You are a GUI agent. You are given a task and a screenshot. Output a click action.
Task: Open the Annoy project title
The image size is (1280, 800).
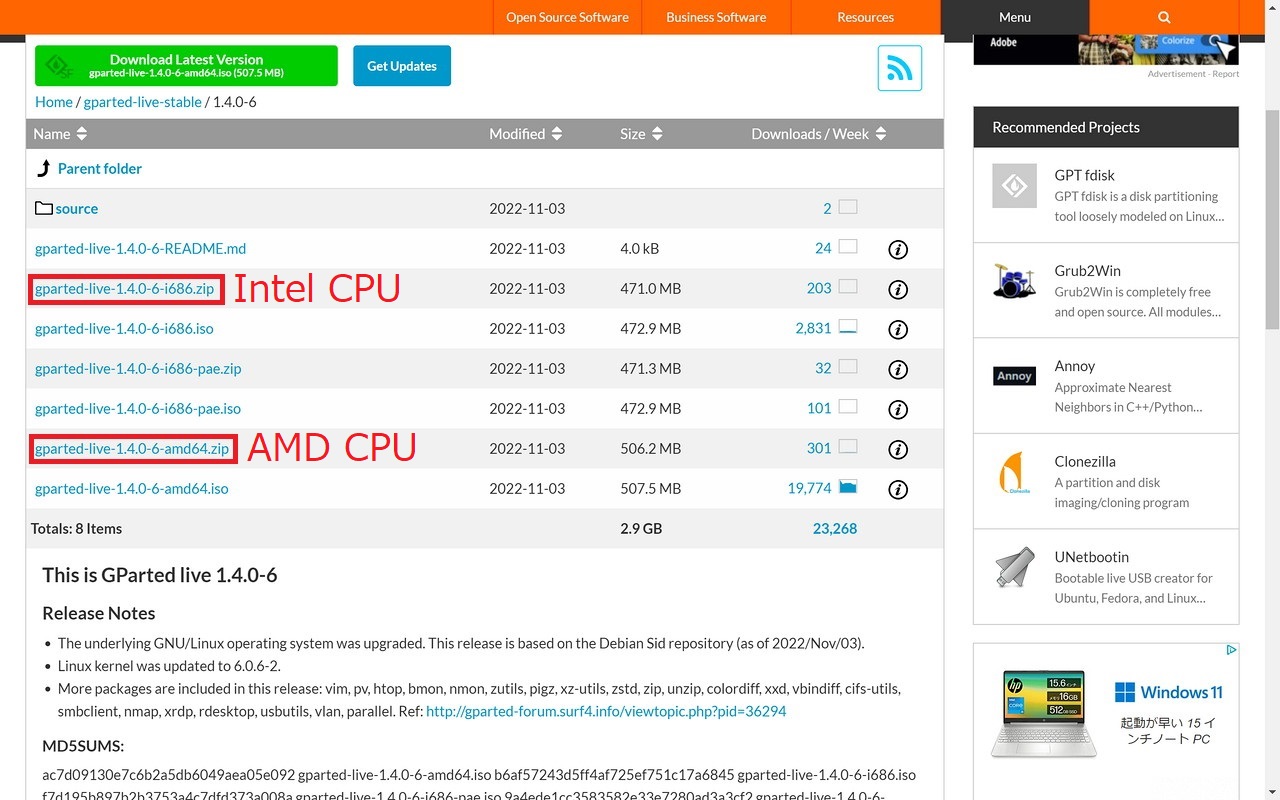(x=1075, y=366)
